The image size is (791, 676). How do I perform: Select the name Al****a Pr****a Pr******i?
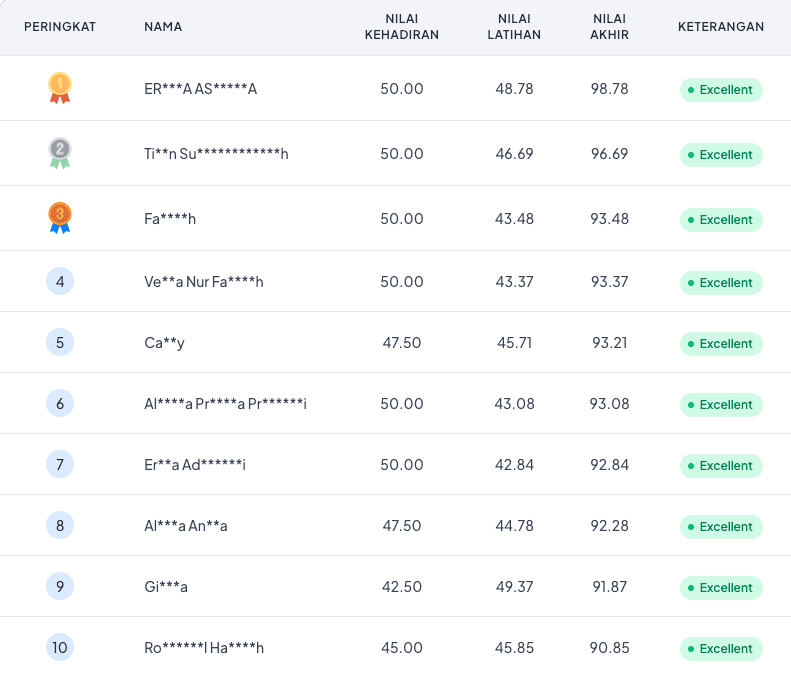[x=225, y=404]
